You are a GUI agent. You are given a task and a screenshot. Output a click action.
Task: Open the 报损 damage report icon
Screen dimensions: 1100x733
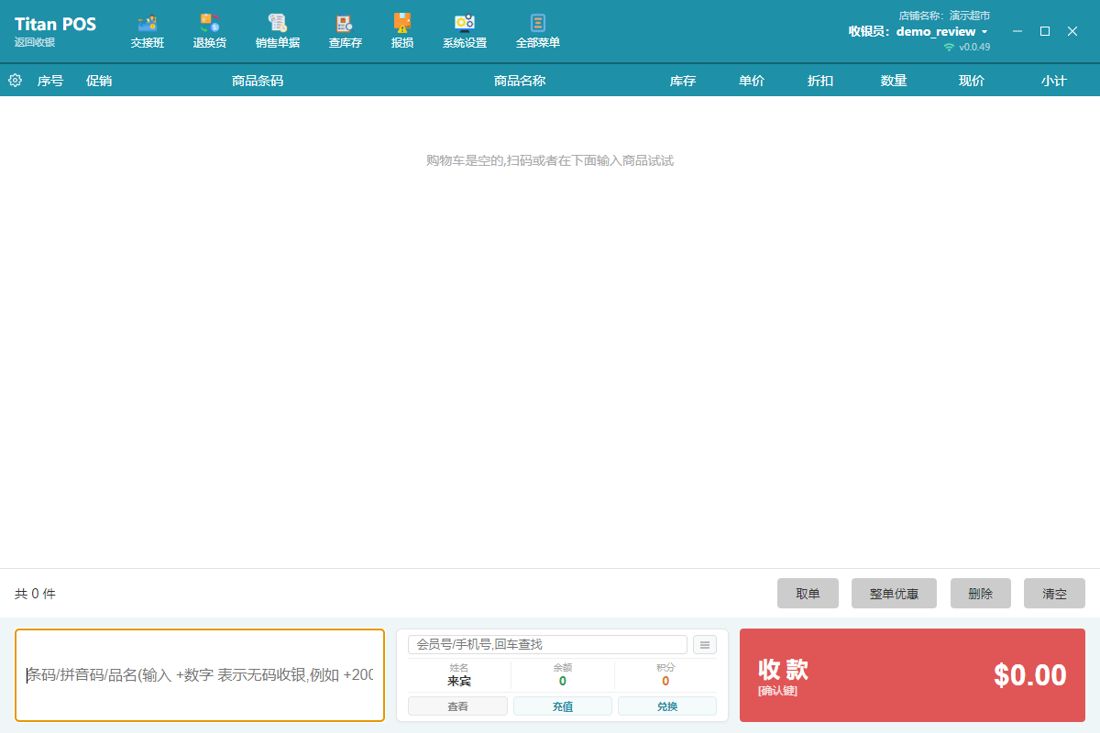click(402, 32)
